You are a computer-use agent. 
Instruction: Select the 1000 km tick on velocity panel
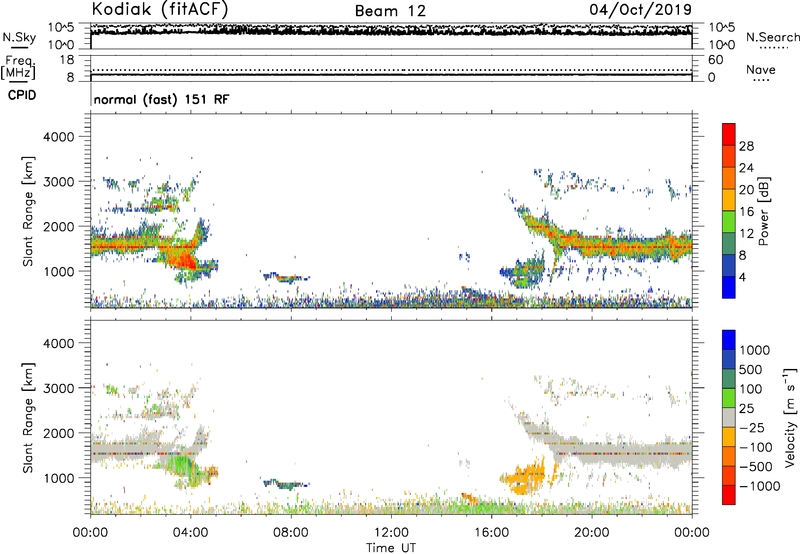[58, 478]
